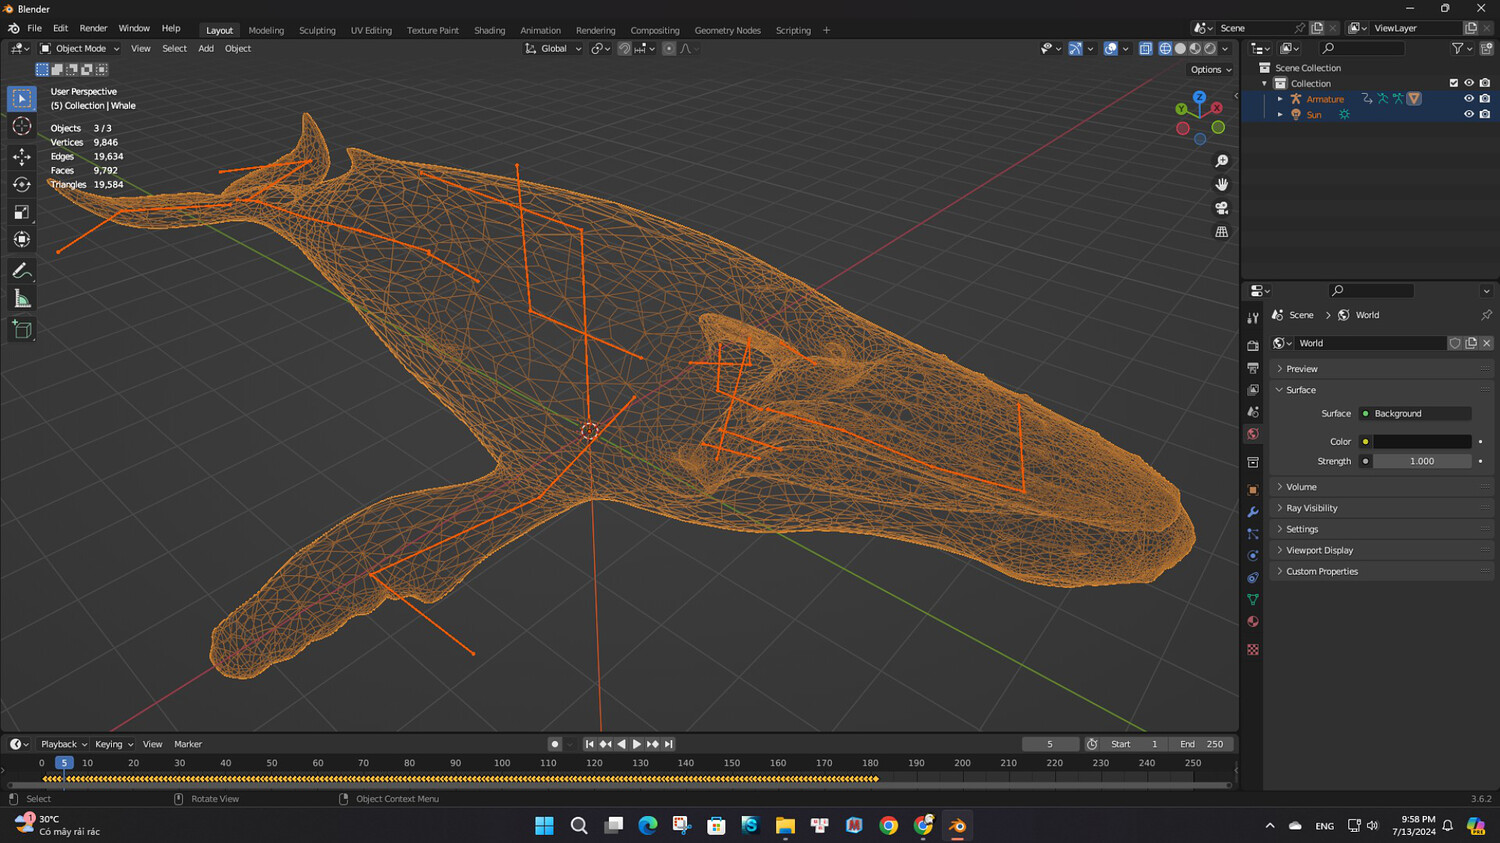
Task: Hide the Armature in the viewport
Action: (1469, 99)
